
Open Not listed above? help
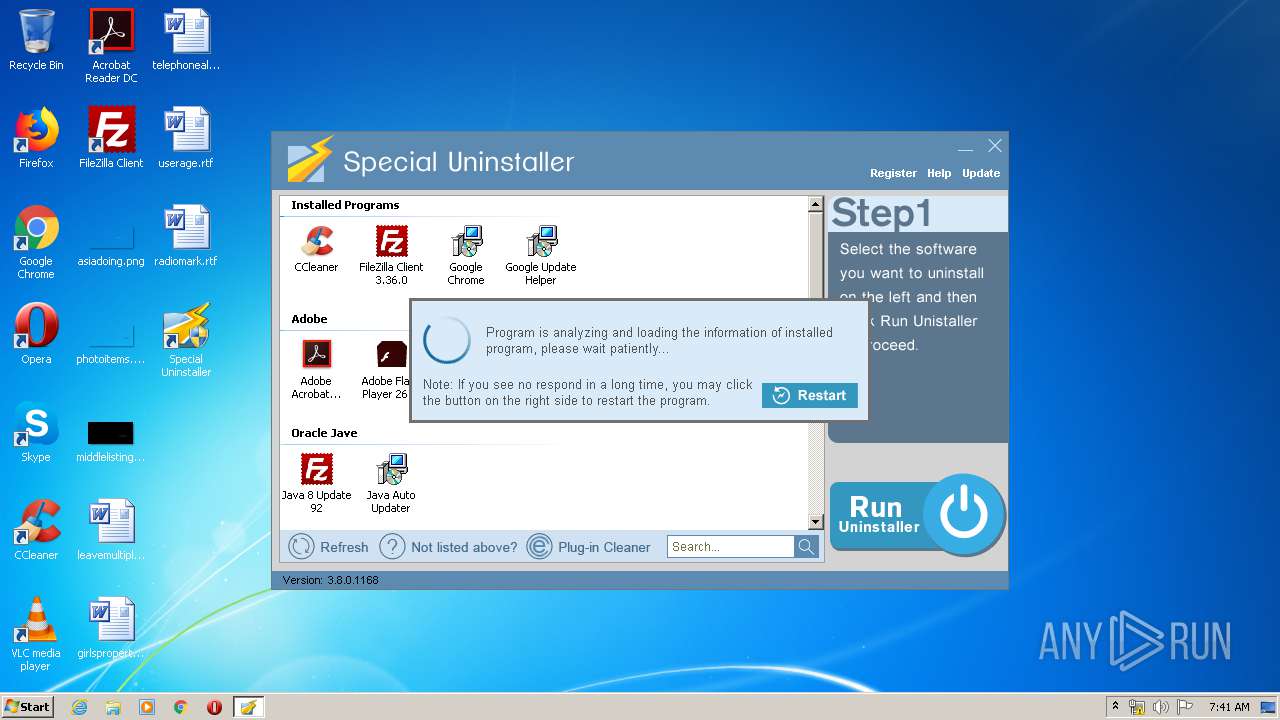coord(449,547)
